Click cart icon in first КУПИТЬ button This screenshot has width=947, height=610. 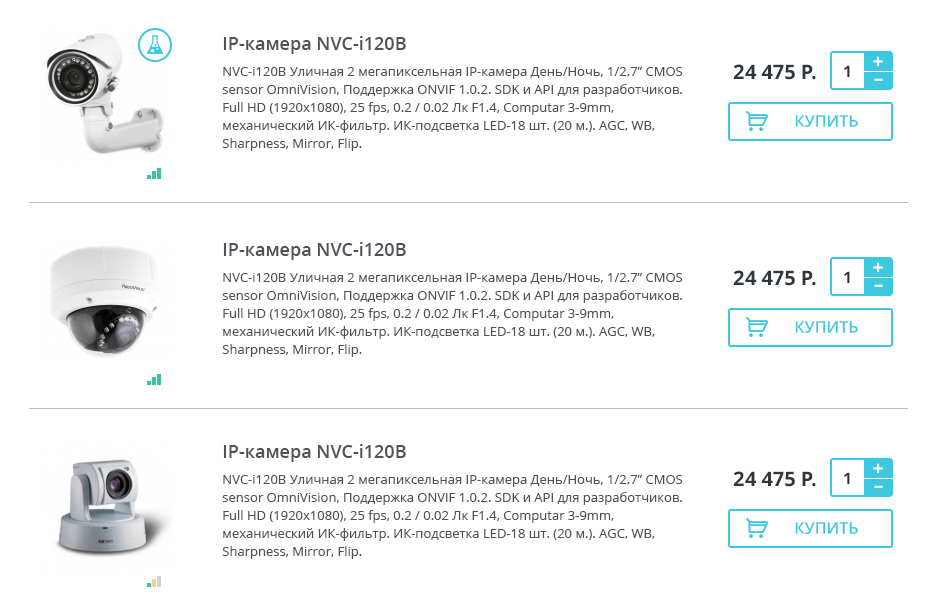[x=757, y=122]
